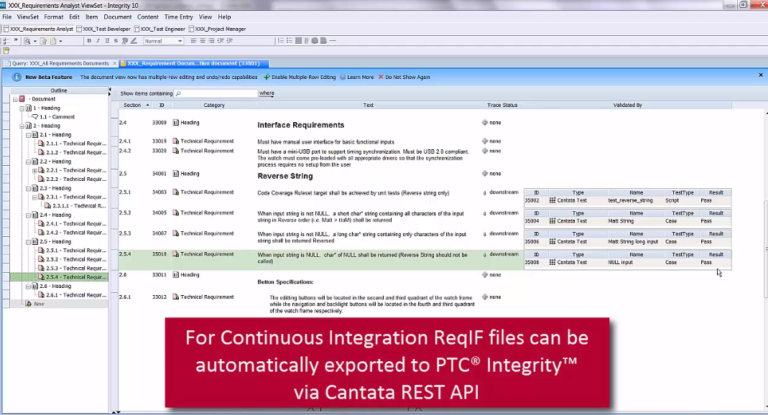
Task: Open the Document menu
Action: [x=118, y=17]
